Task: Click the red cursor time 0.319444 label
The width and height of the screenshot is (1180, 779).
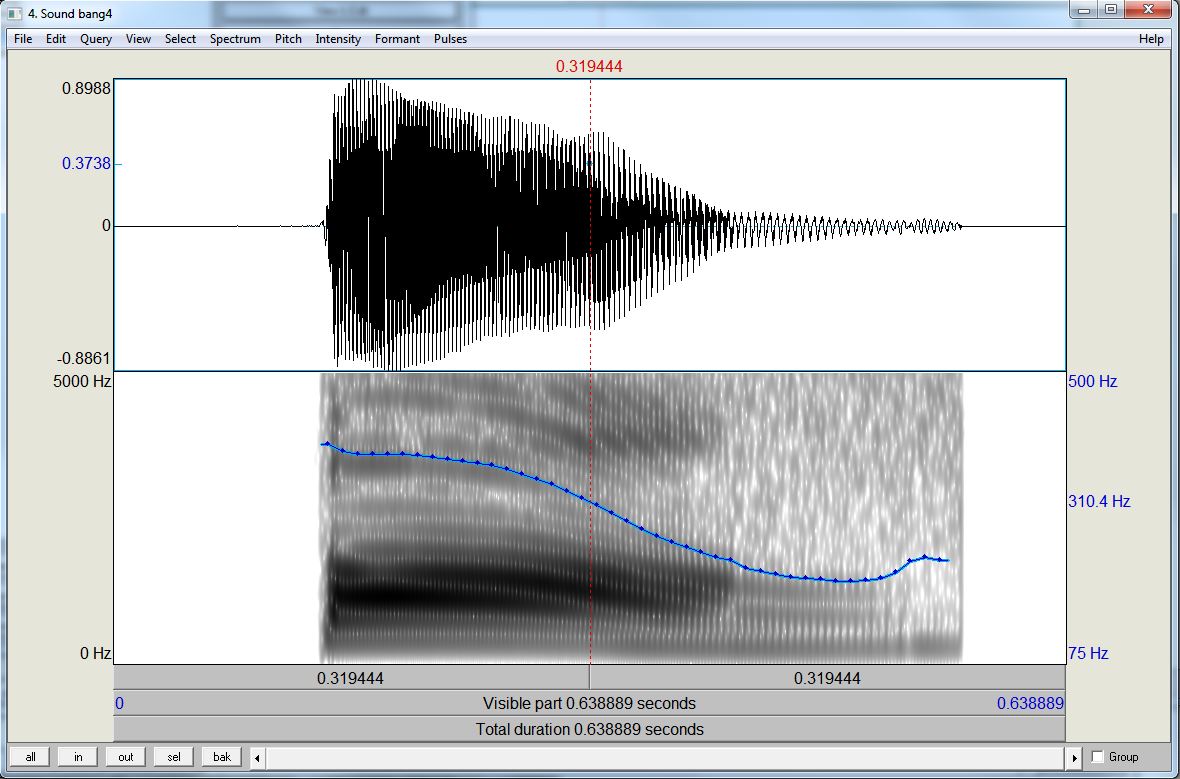Action: 589,66
